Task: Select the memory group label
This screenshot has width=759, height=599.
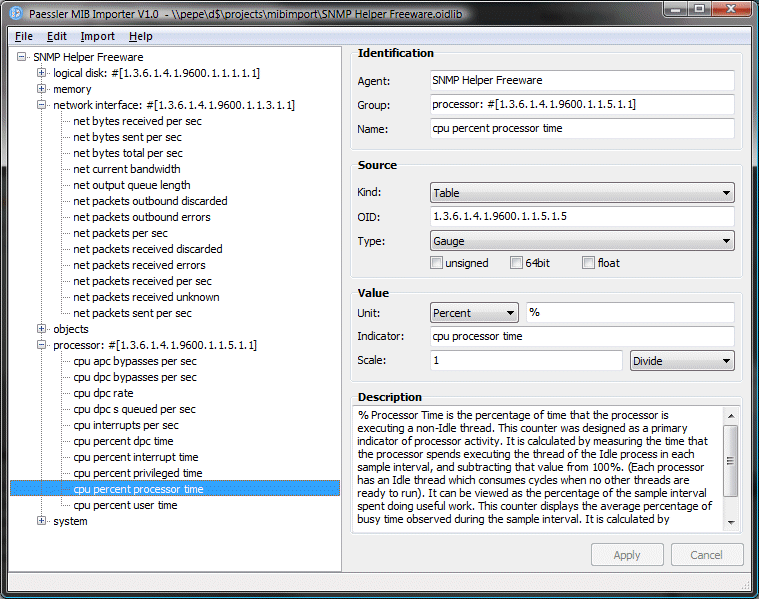Action: (x=72, y=89)
